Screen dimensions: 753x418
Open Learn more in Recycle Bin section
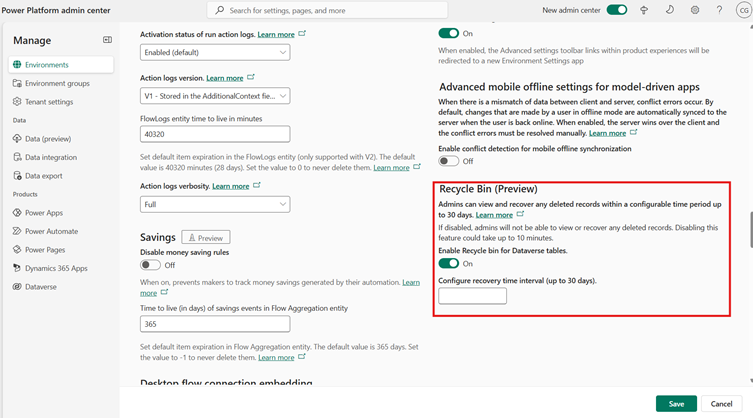pyautogui.click(x=494, y=215)
